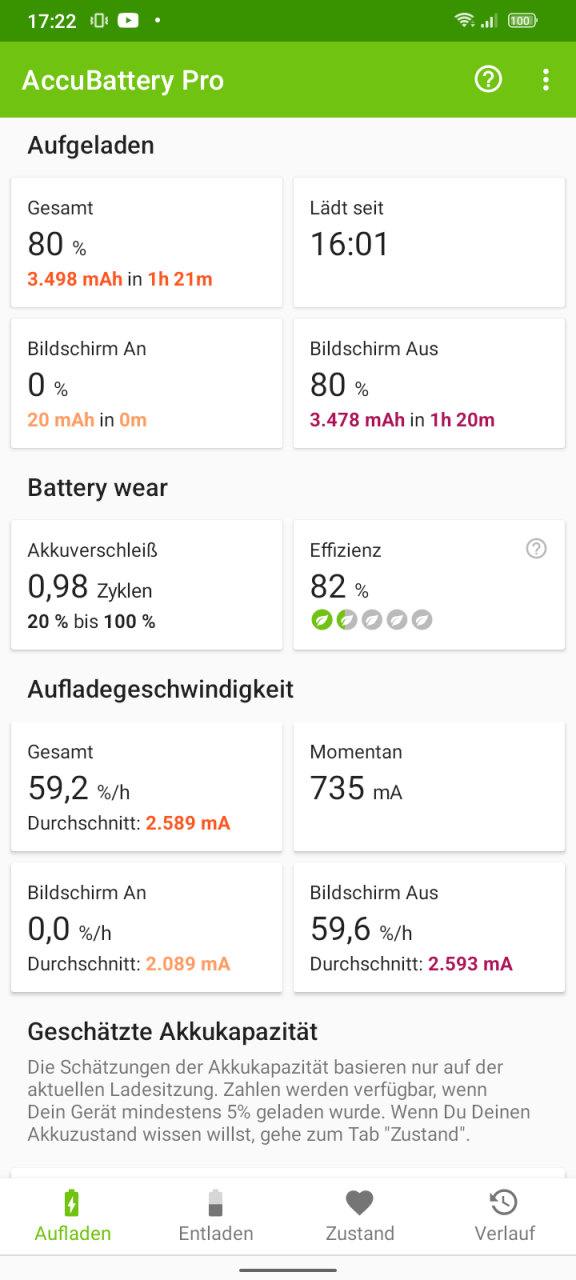Switch to the Entladen tab
This screenshot has height=1280, width=576.
(x=216, y=1216)
